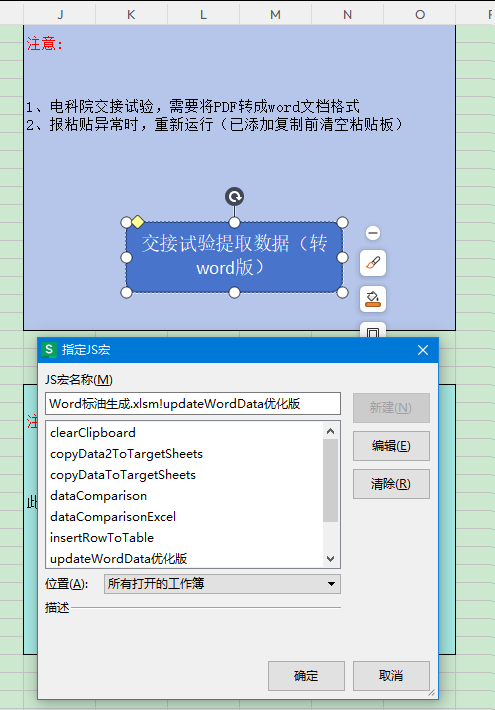The image size is (495, 710).
Task: Select clearClipboard in the macro list
Action: coord(185,433)
